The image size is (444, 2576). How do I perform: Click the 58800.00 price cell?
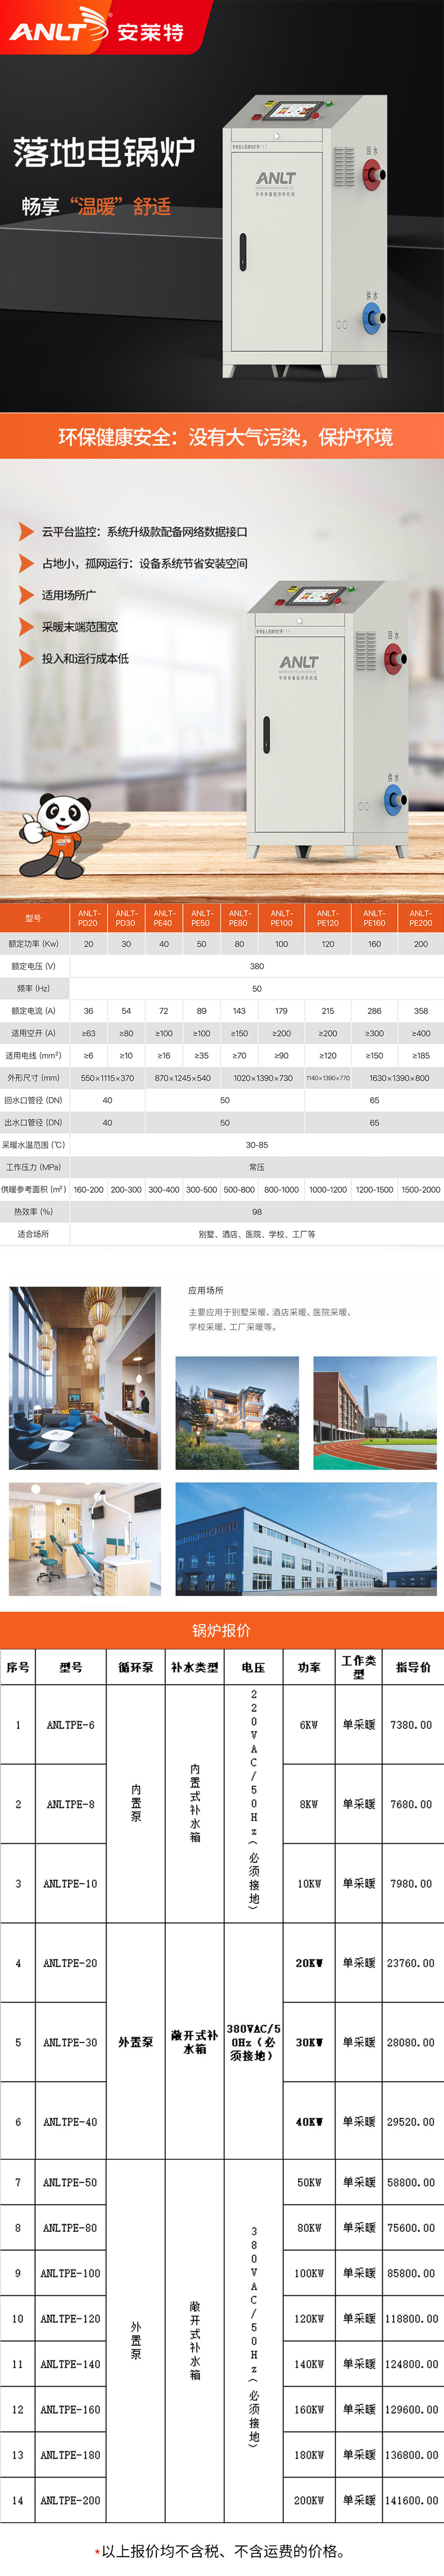(412, 2182)
